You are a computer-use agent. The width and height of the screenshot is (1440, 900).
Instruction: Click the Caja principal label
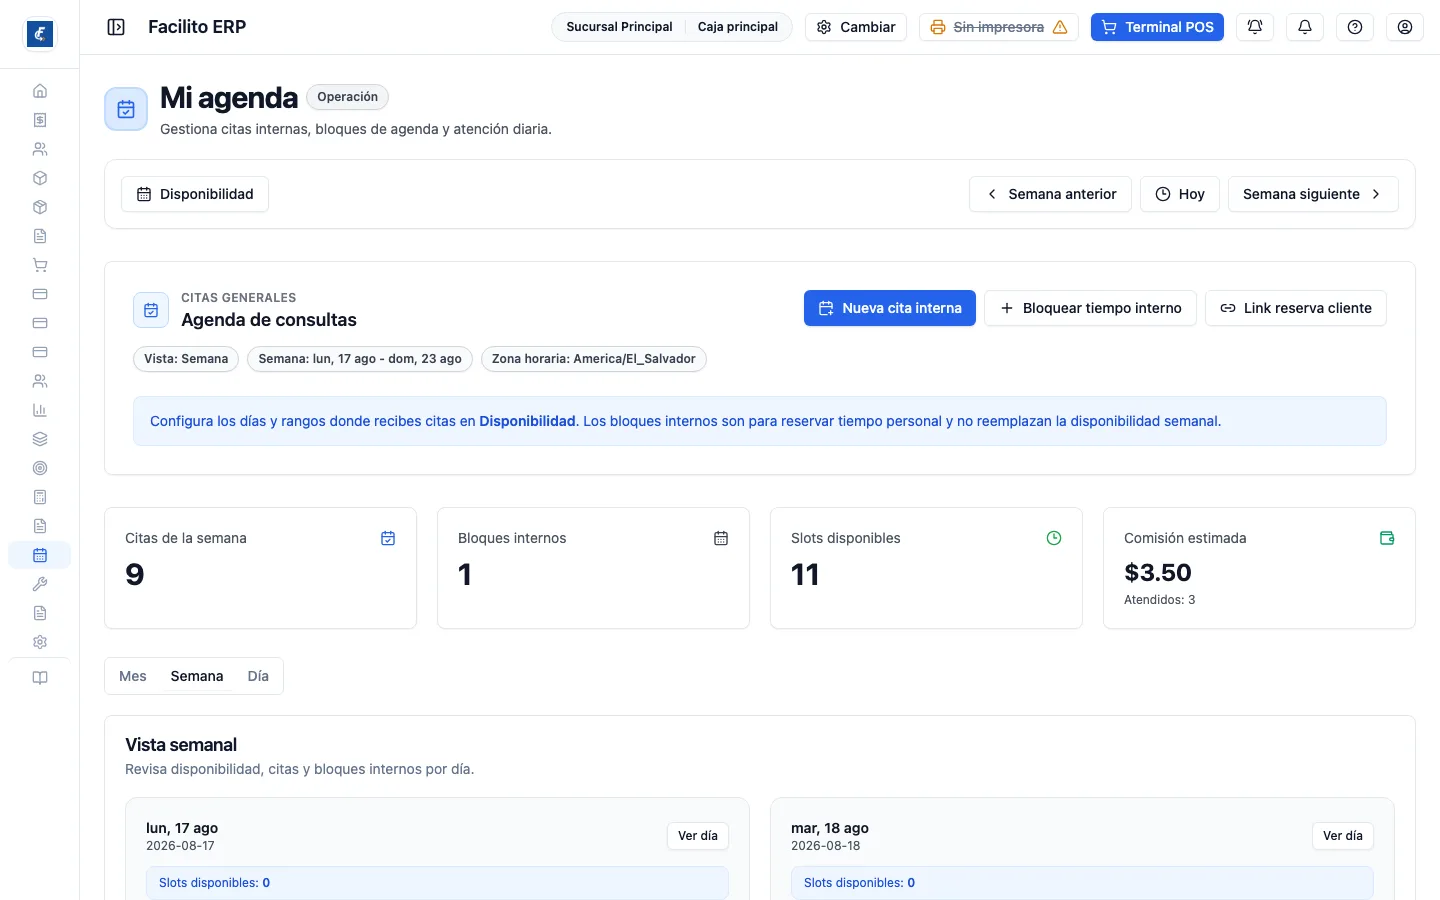738,27
